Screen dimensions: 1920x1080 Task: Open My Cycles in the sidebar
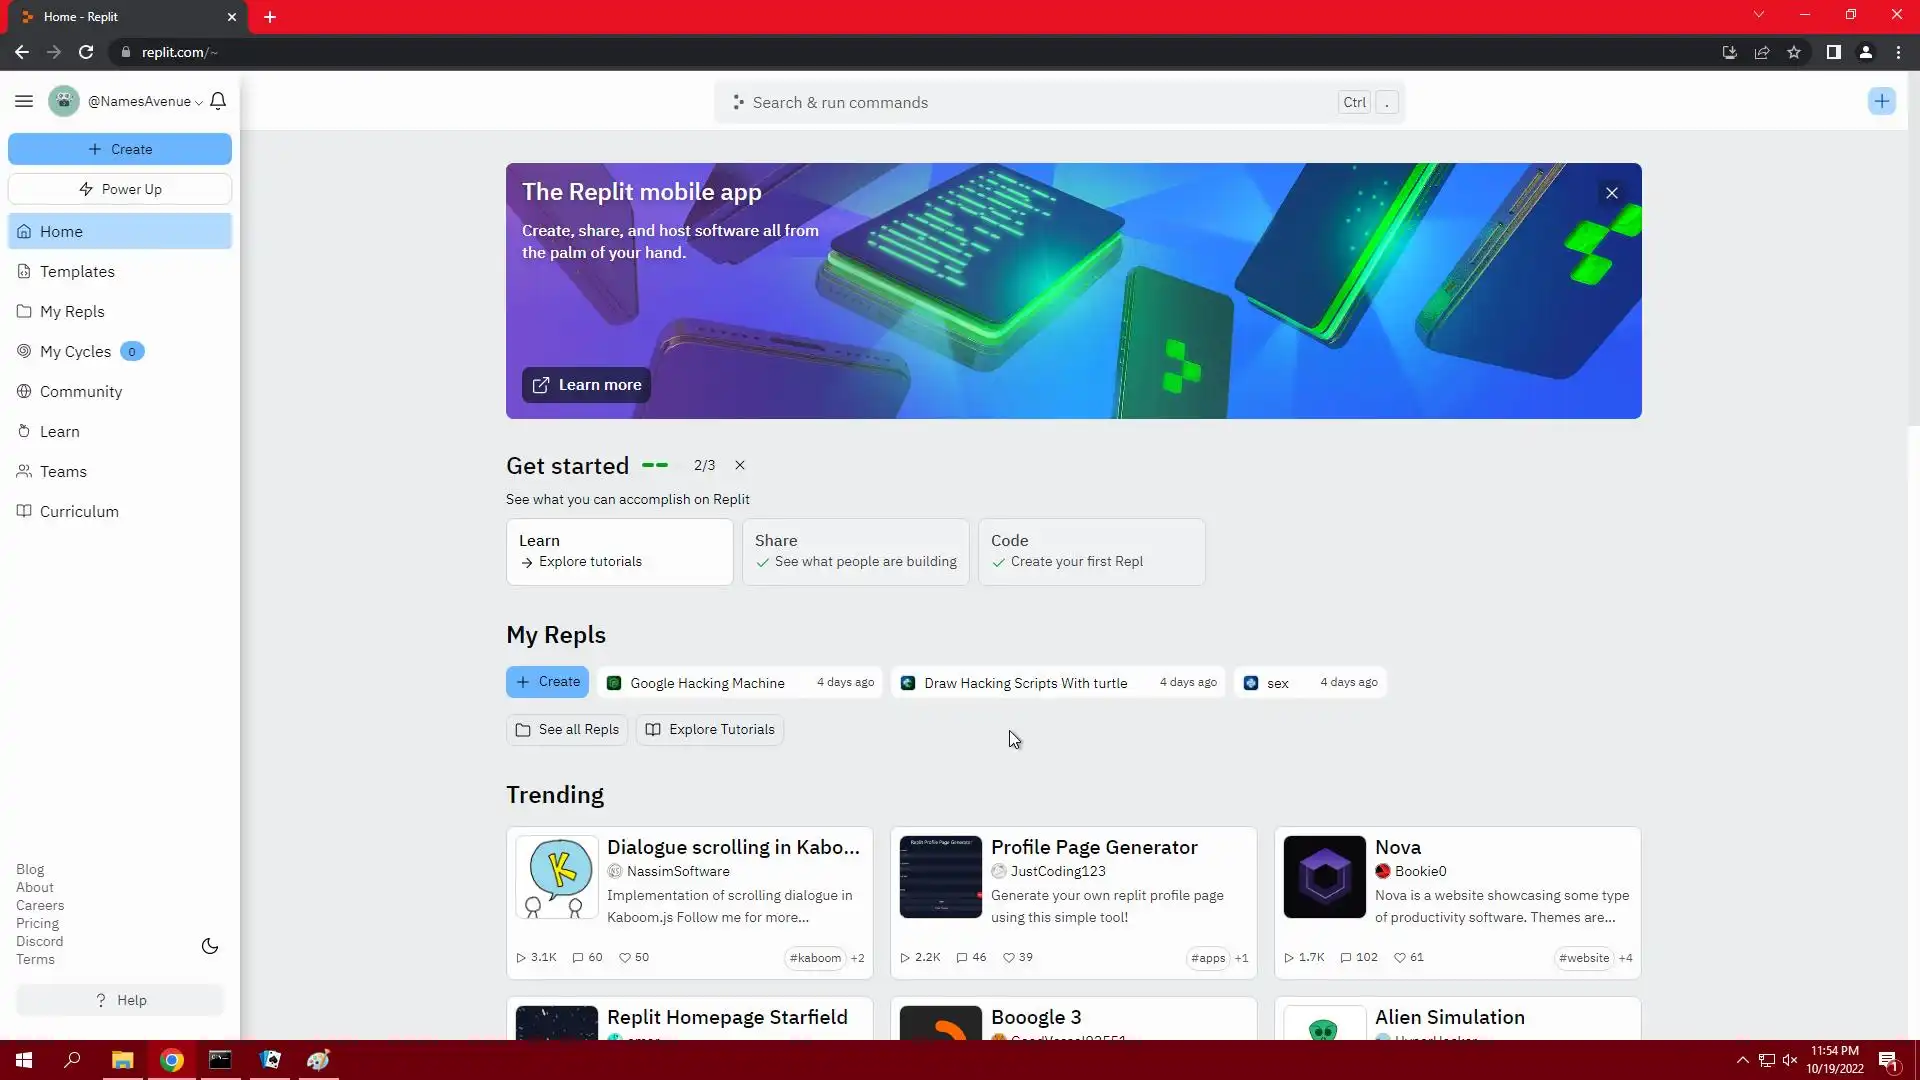pos(75,351)
